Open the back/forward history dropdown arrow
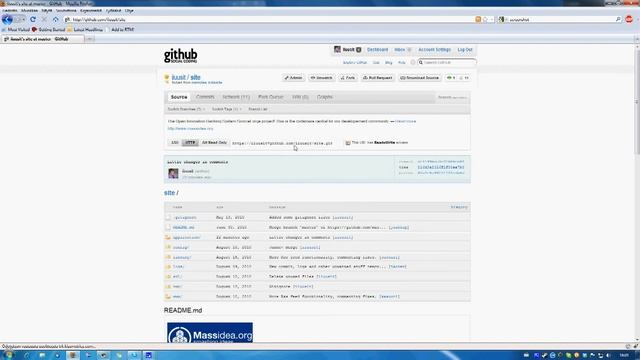 click(x=23, y=19)
